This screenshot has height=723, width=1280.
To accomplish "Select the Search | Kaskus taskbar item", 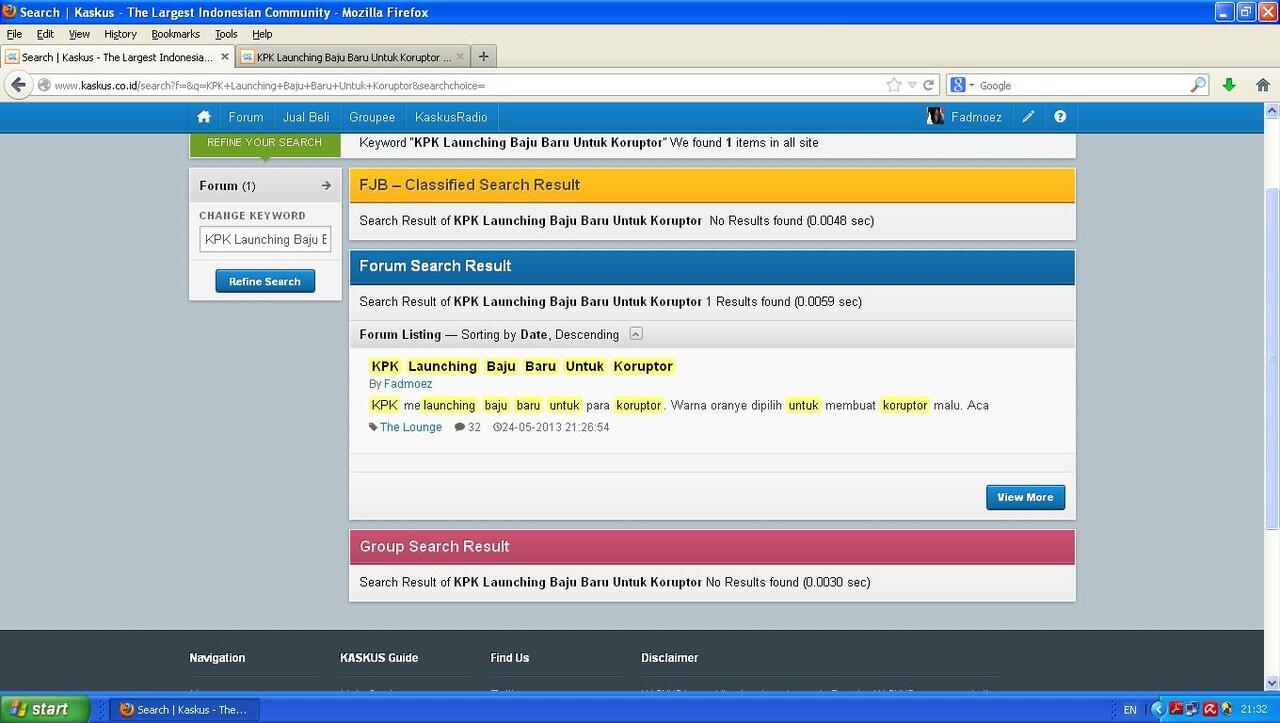I will click(183, 709).
